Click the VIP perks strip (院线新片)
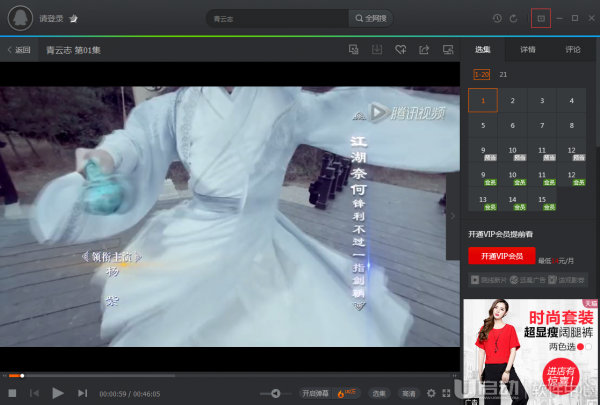600x405 pixels. coord(528,280)
